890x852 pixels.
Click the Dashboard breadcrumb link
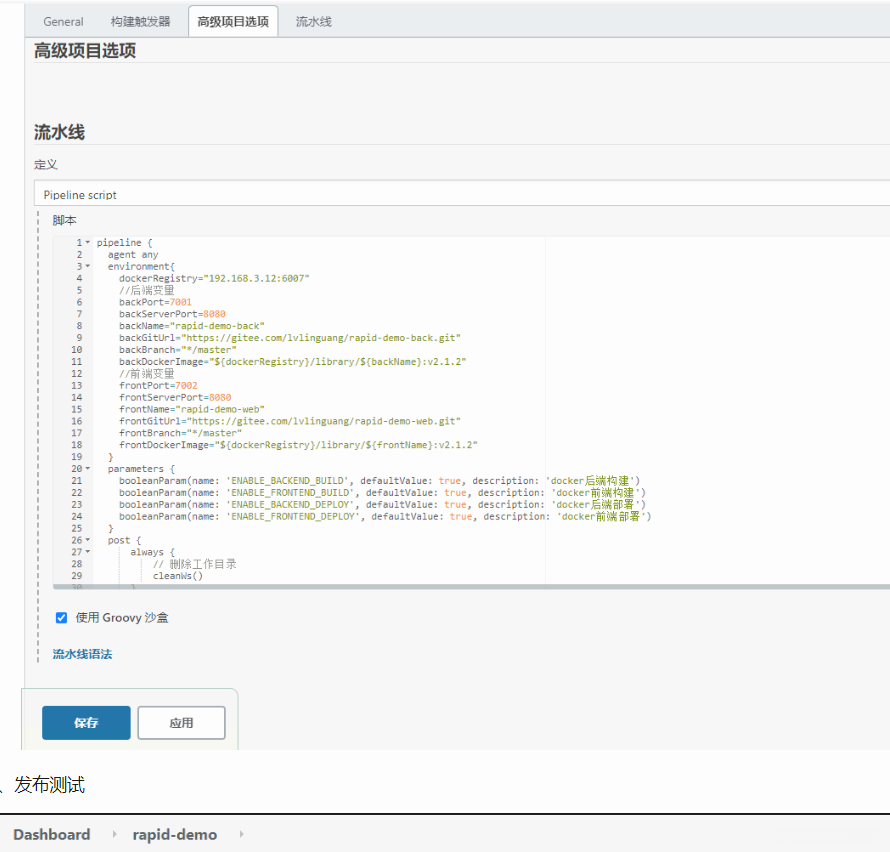tap(52, 834)
